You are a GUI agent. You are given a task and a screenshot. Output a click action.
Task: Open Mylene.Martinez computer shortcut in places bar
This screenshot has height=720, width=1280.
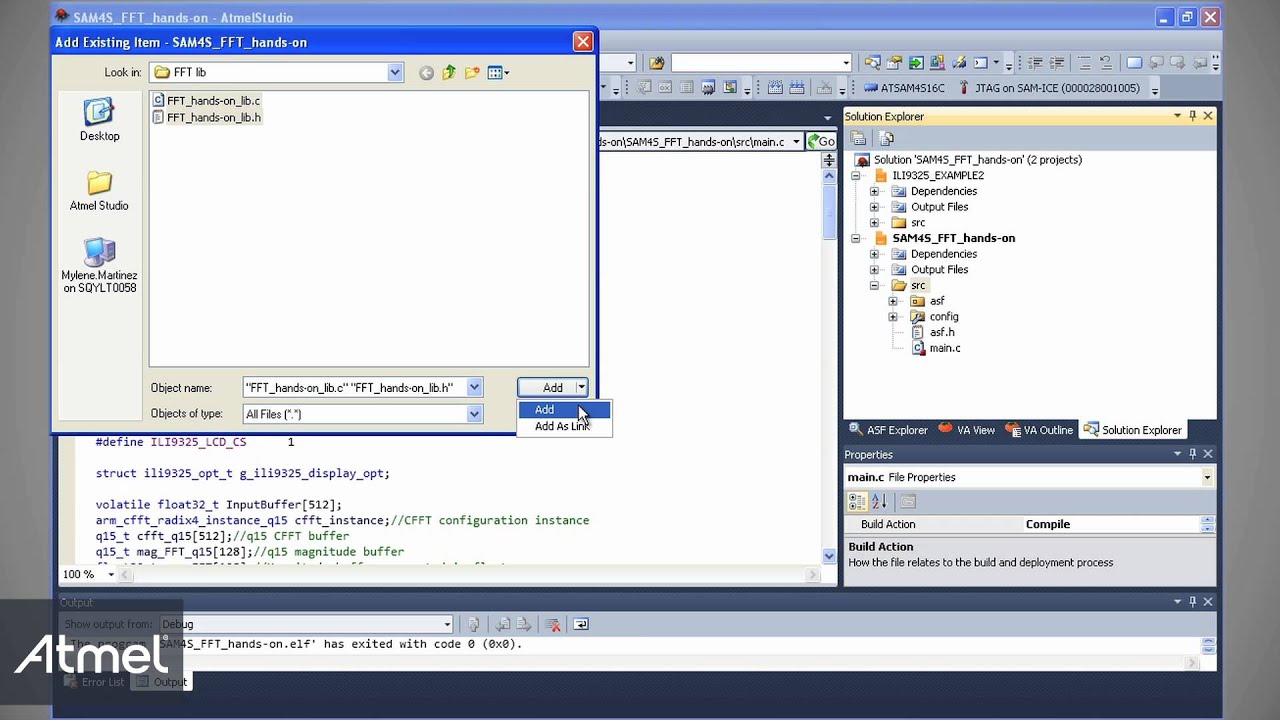(x=99, y=266)
